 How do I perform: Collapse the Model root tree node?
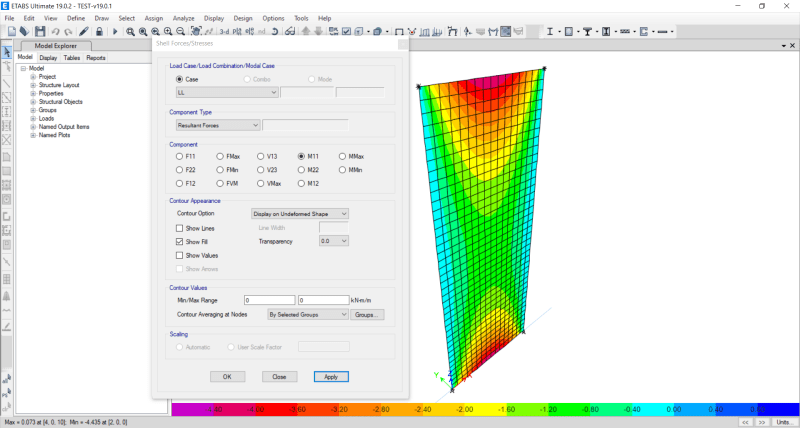click(23, 68)
